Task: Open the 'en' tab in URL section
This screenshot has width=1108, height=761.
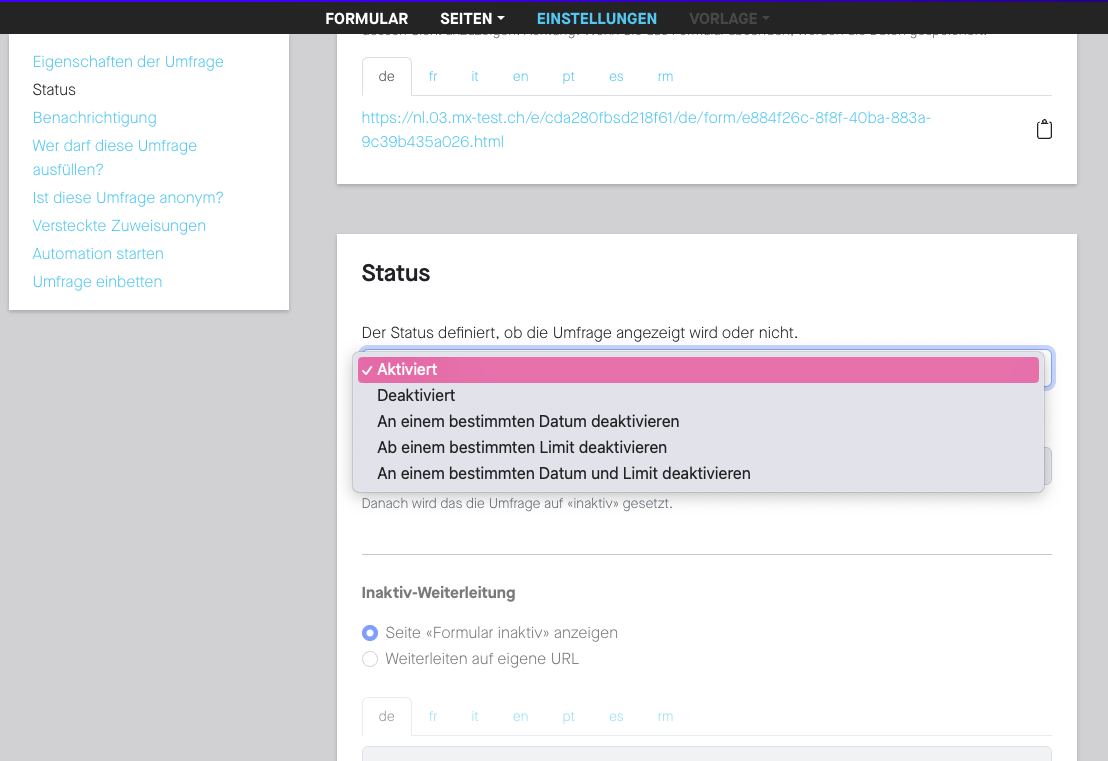Action: pyautogui.click(x=520, y=76)
